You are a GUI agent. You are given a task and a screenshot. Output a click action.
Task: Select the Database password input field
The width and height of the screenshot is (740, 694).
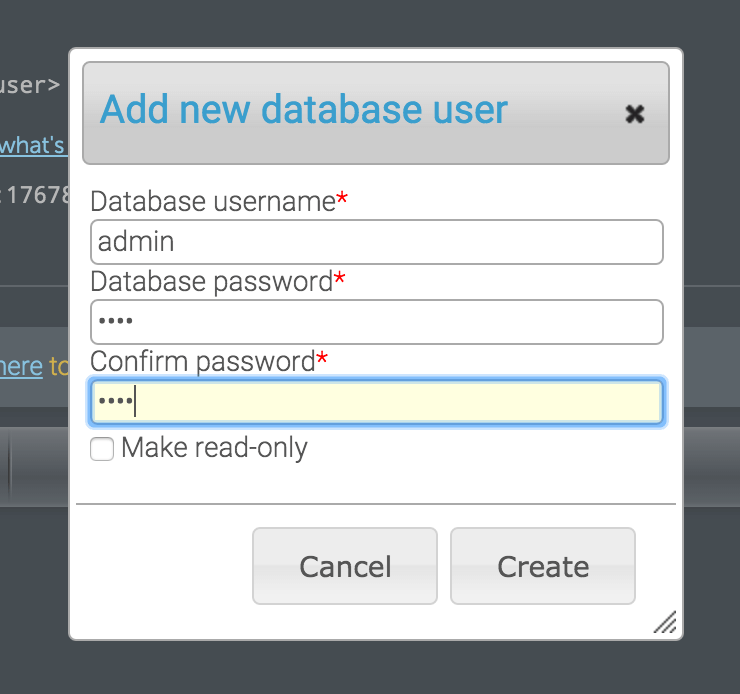377,322
